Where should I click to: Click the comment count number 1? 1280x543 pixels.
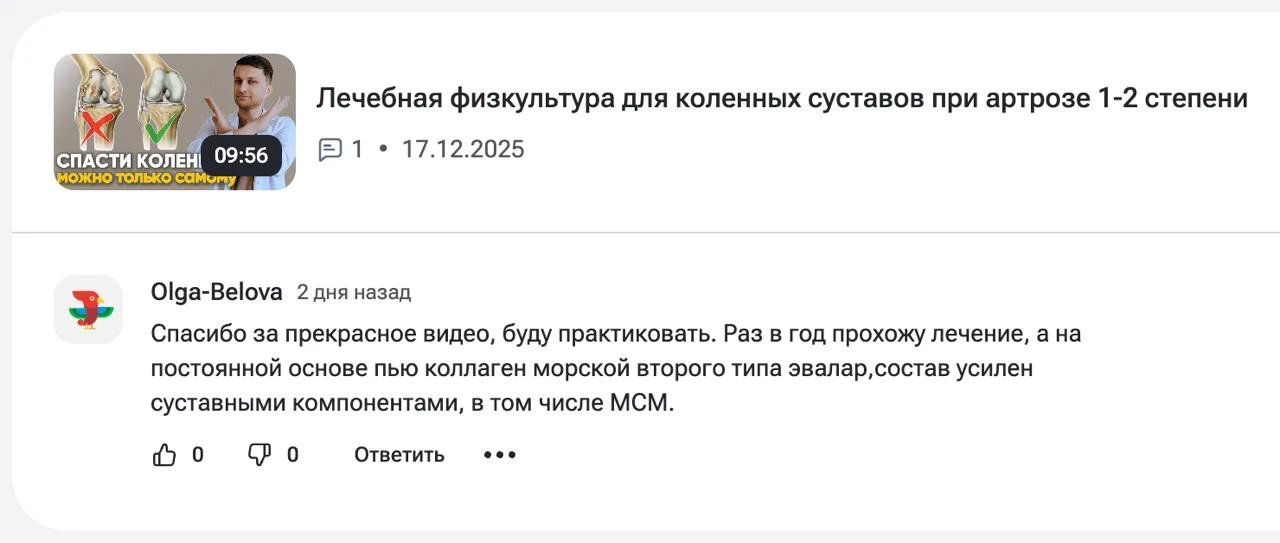[x=357, y=150]
